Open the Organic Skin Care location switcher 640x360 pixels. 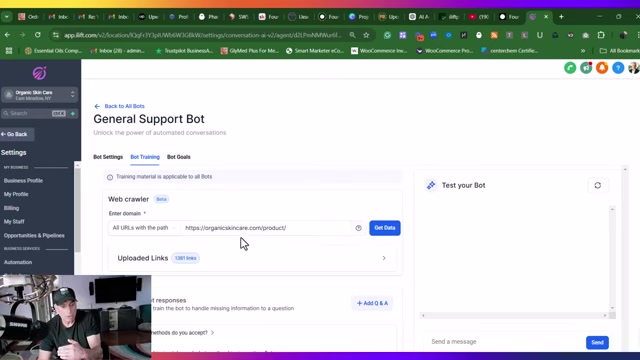click(40, 95)
